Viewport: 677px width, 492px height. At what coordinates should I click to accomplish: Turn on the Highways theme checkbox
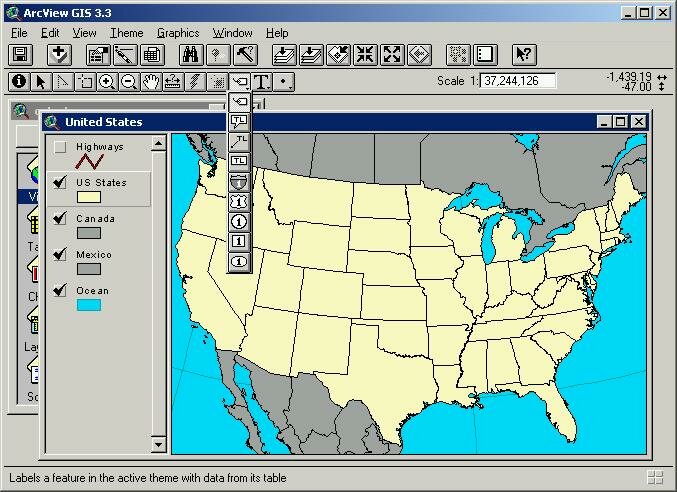coord(60,147)
